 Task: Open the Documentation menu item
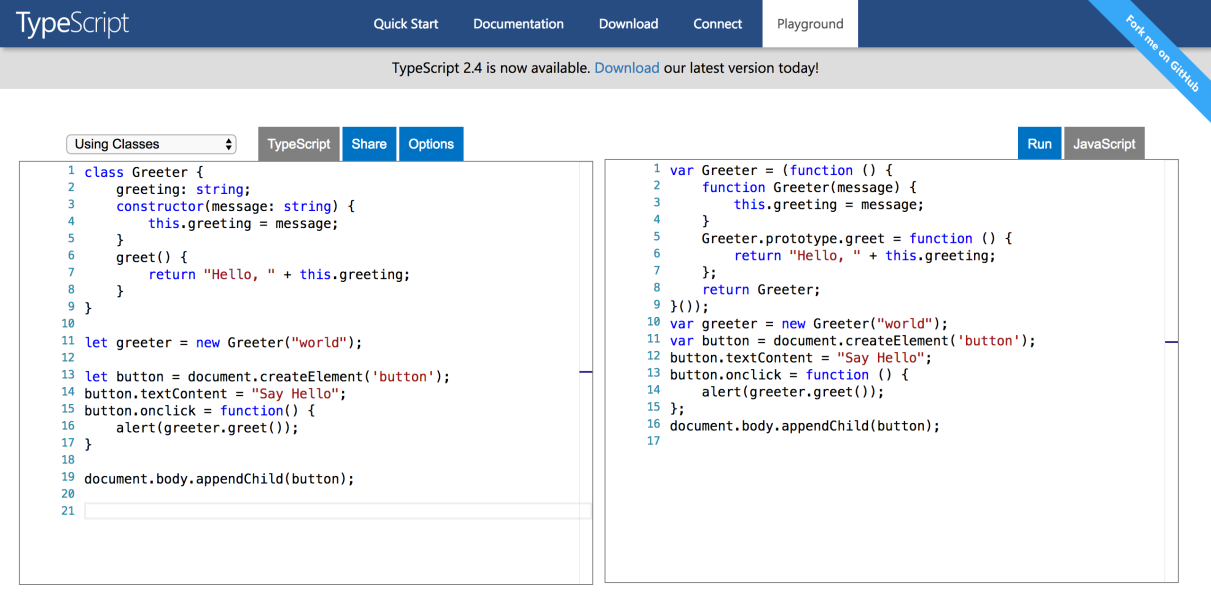pos(518,24)
